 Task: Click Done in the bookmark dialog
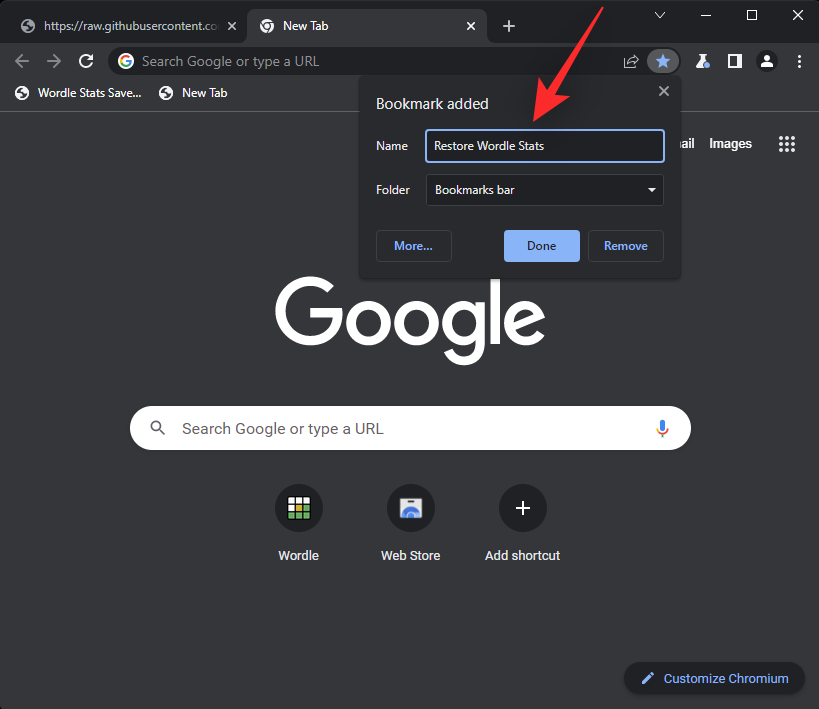pos(541,246)
